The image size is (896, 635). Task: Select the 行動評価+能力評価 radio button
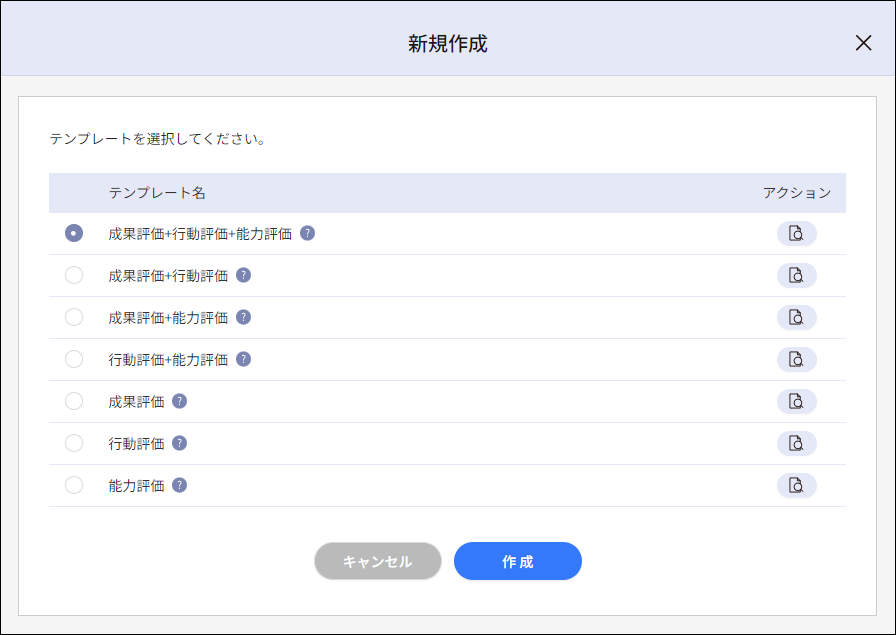point(73,360)
